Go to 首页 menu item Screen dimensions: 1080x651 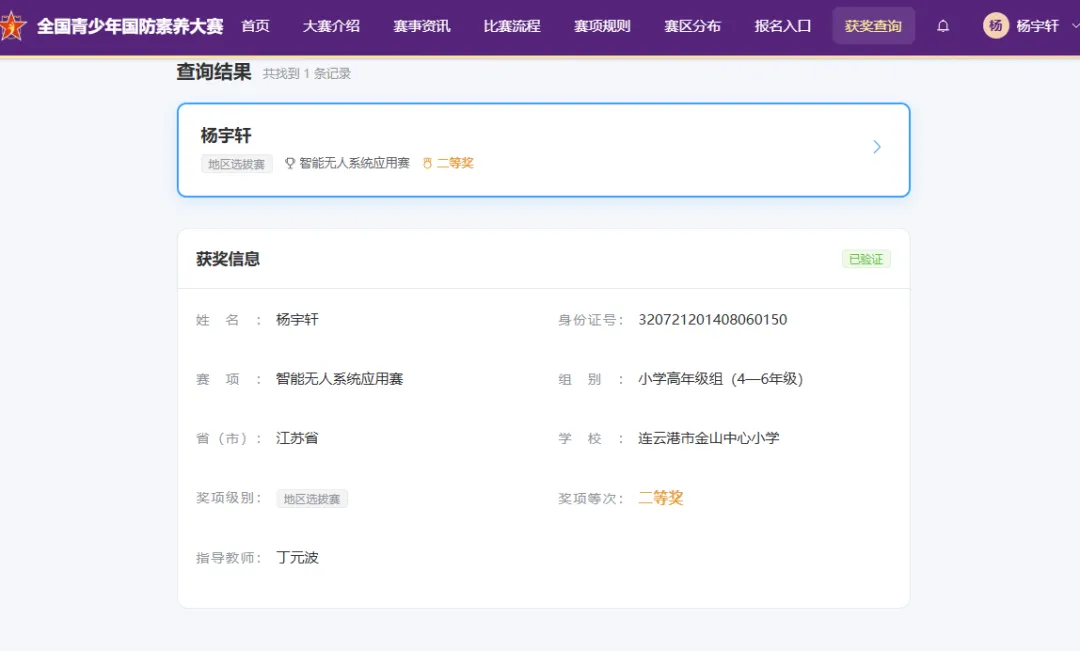(256, 26)
